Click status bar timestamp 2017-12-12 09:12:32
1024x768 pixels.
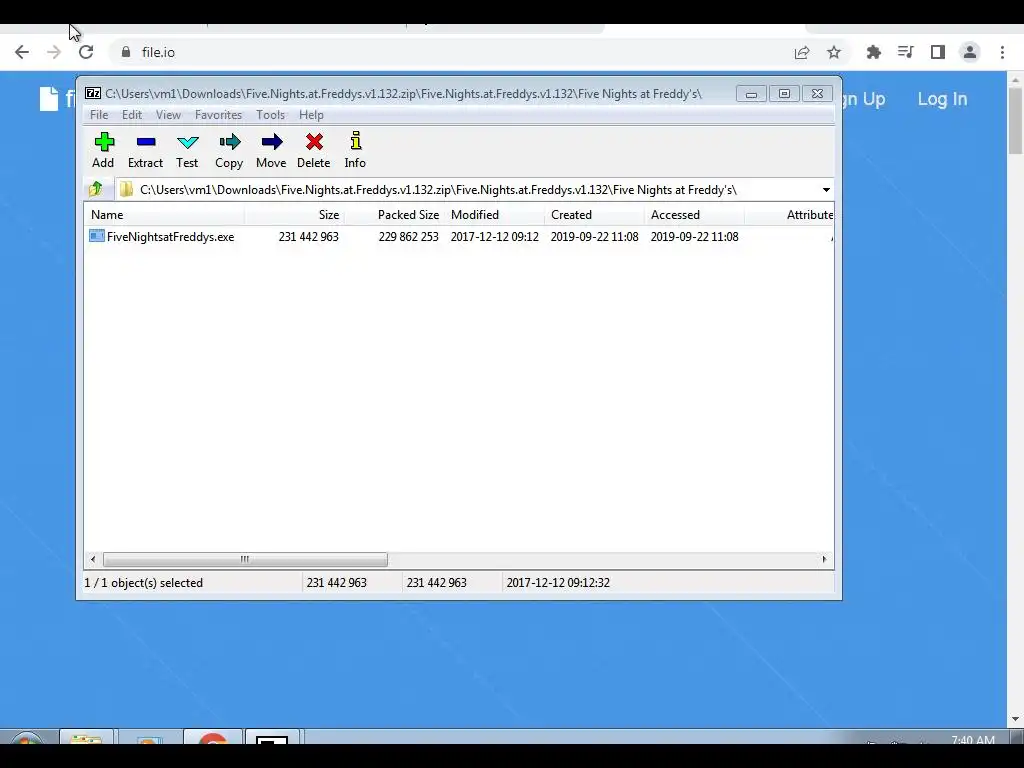(x=558, y=583)
